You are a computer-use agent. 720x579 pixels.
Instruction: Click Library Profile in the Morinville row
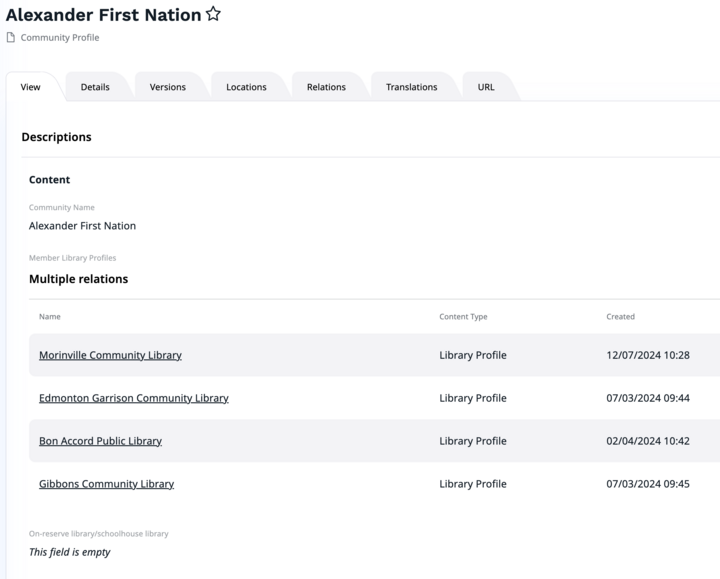coord(472,355)
